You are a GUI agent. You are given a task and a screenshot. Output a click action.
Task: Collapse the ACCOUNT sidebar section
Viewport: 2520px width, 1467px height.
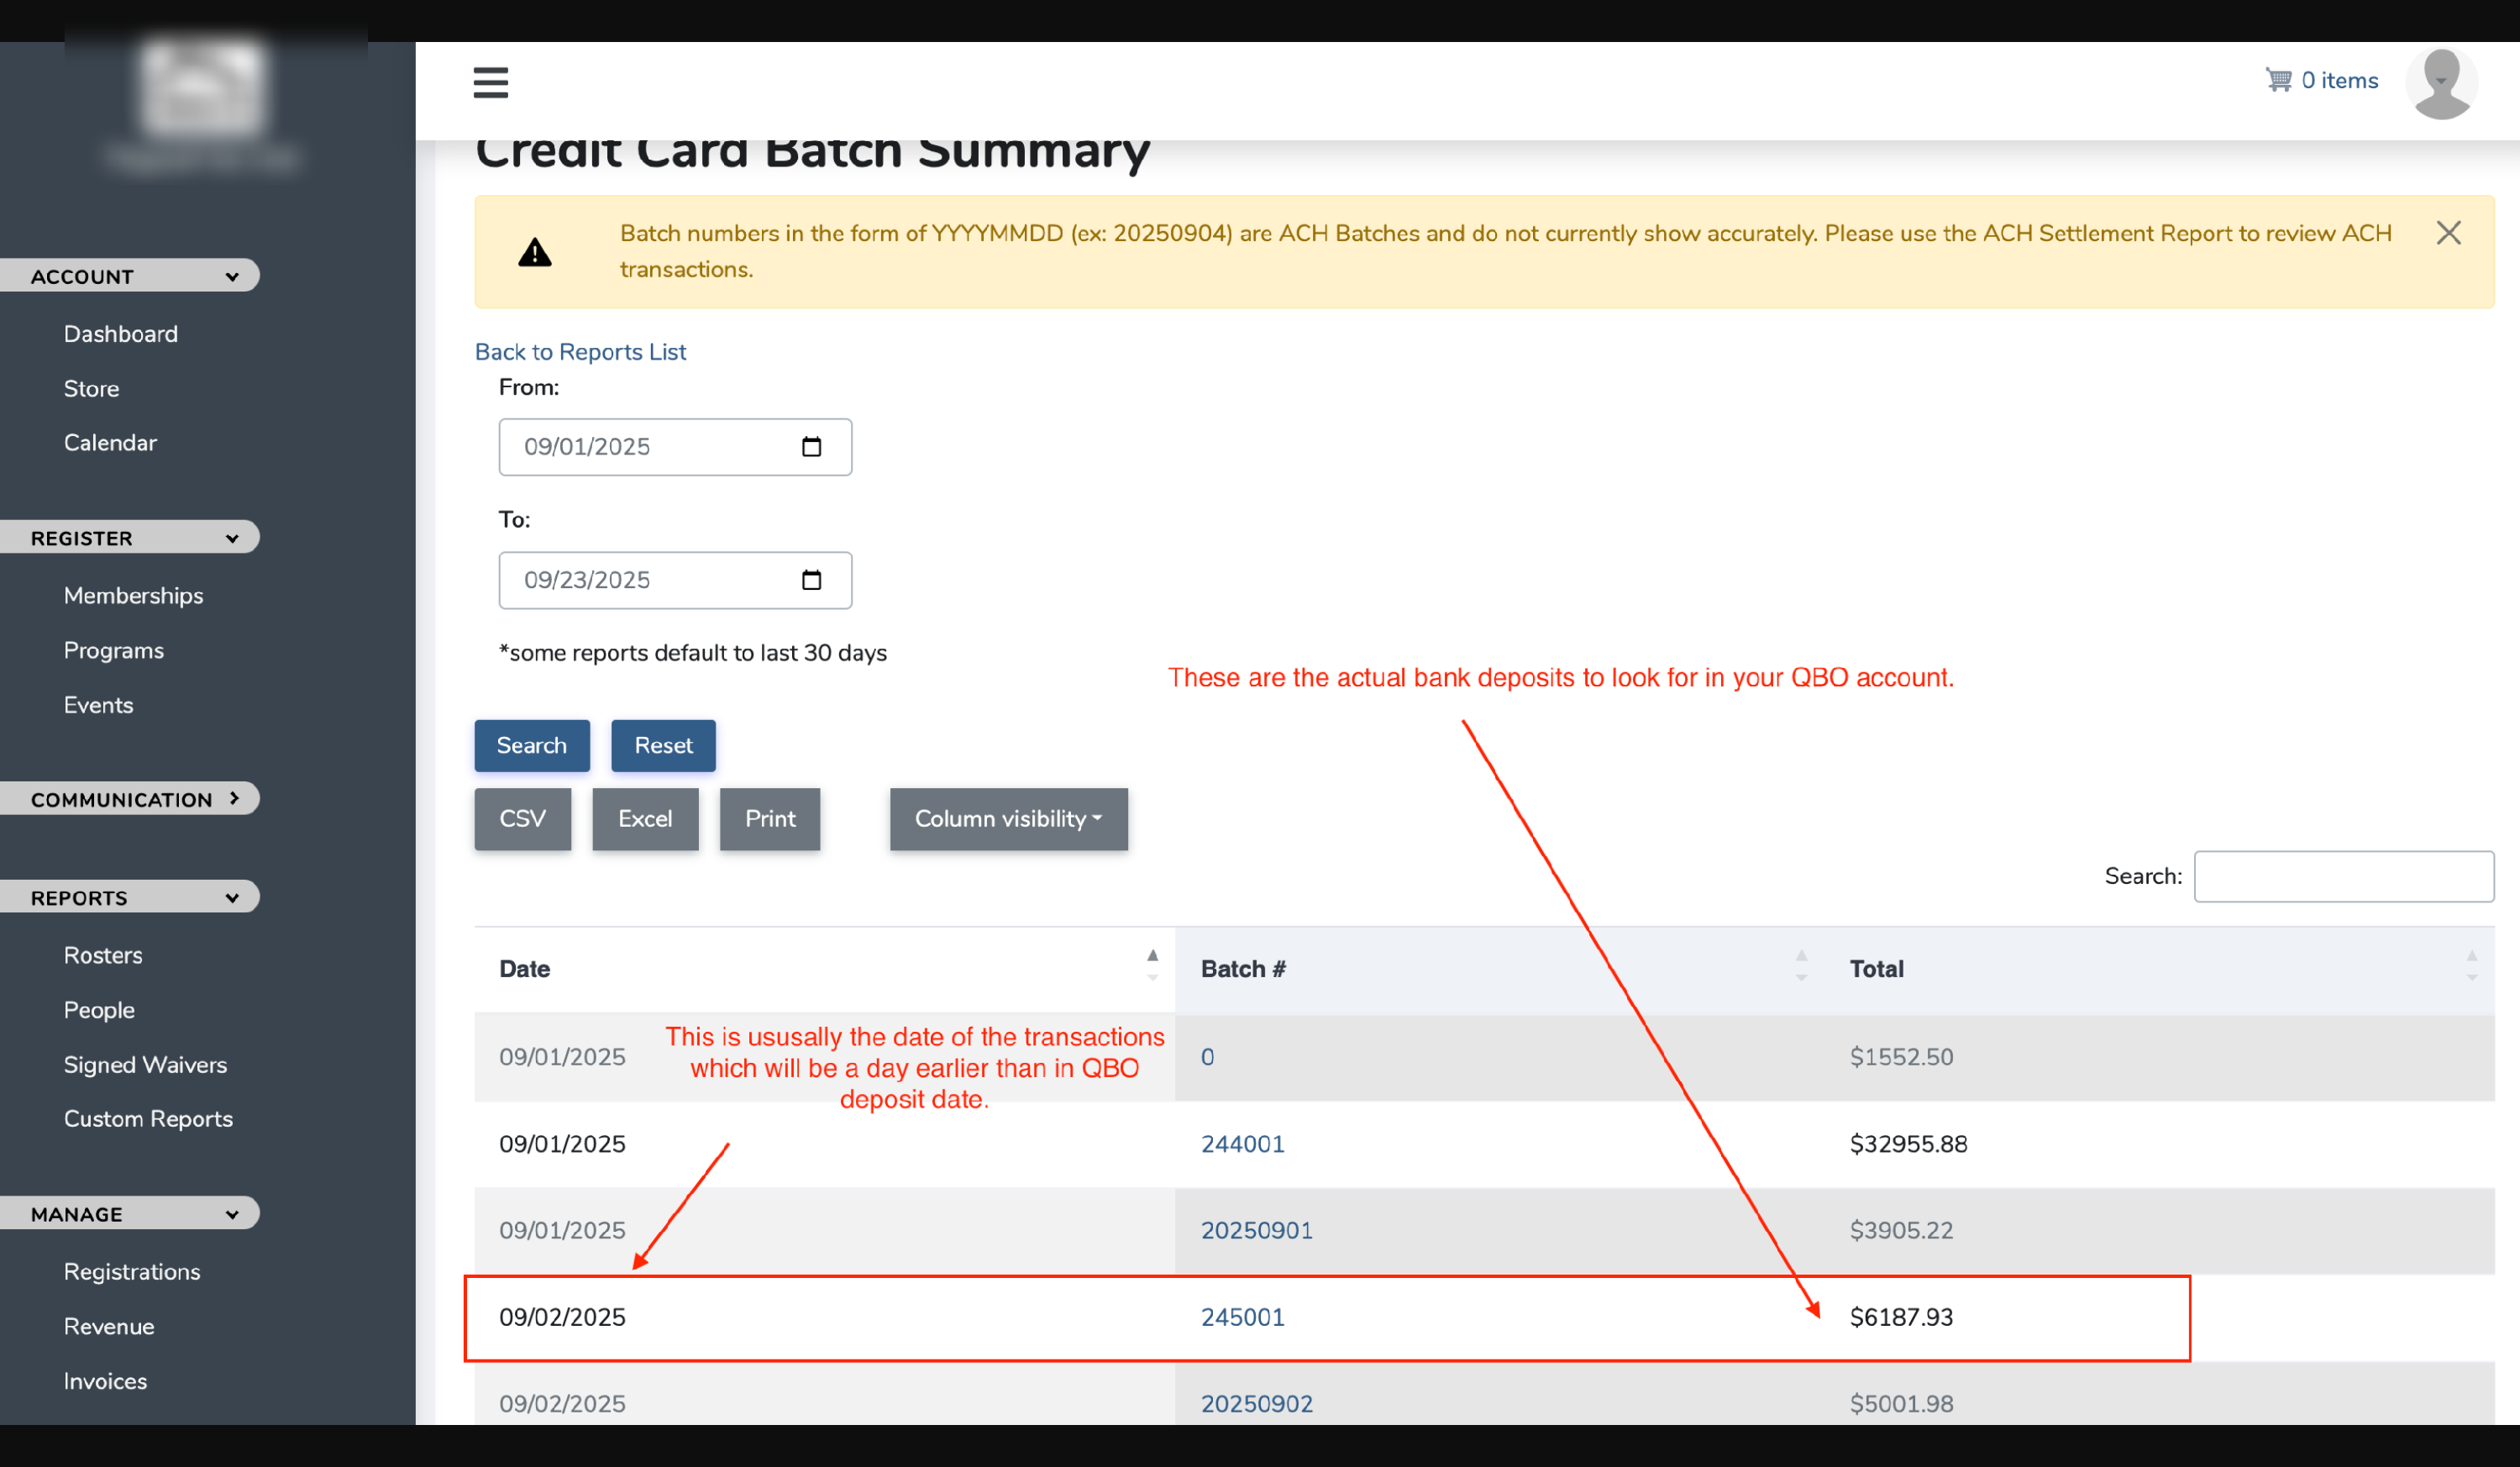tap(130, 276)
